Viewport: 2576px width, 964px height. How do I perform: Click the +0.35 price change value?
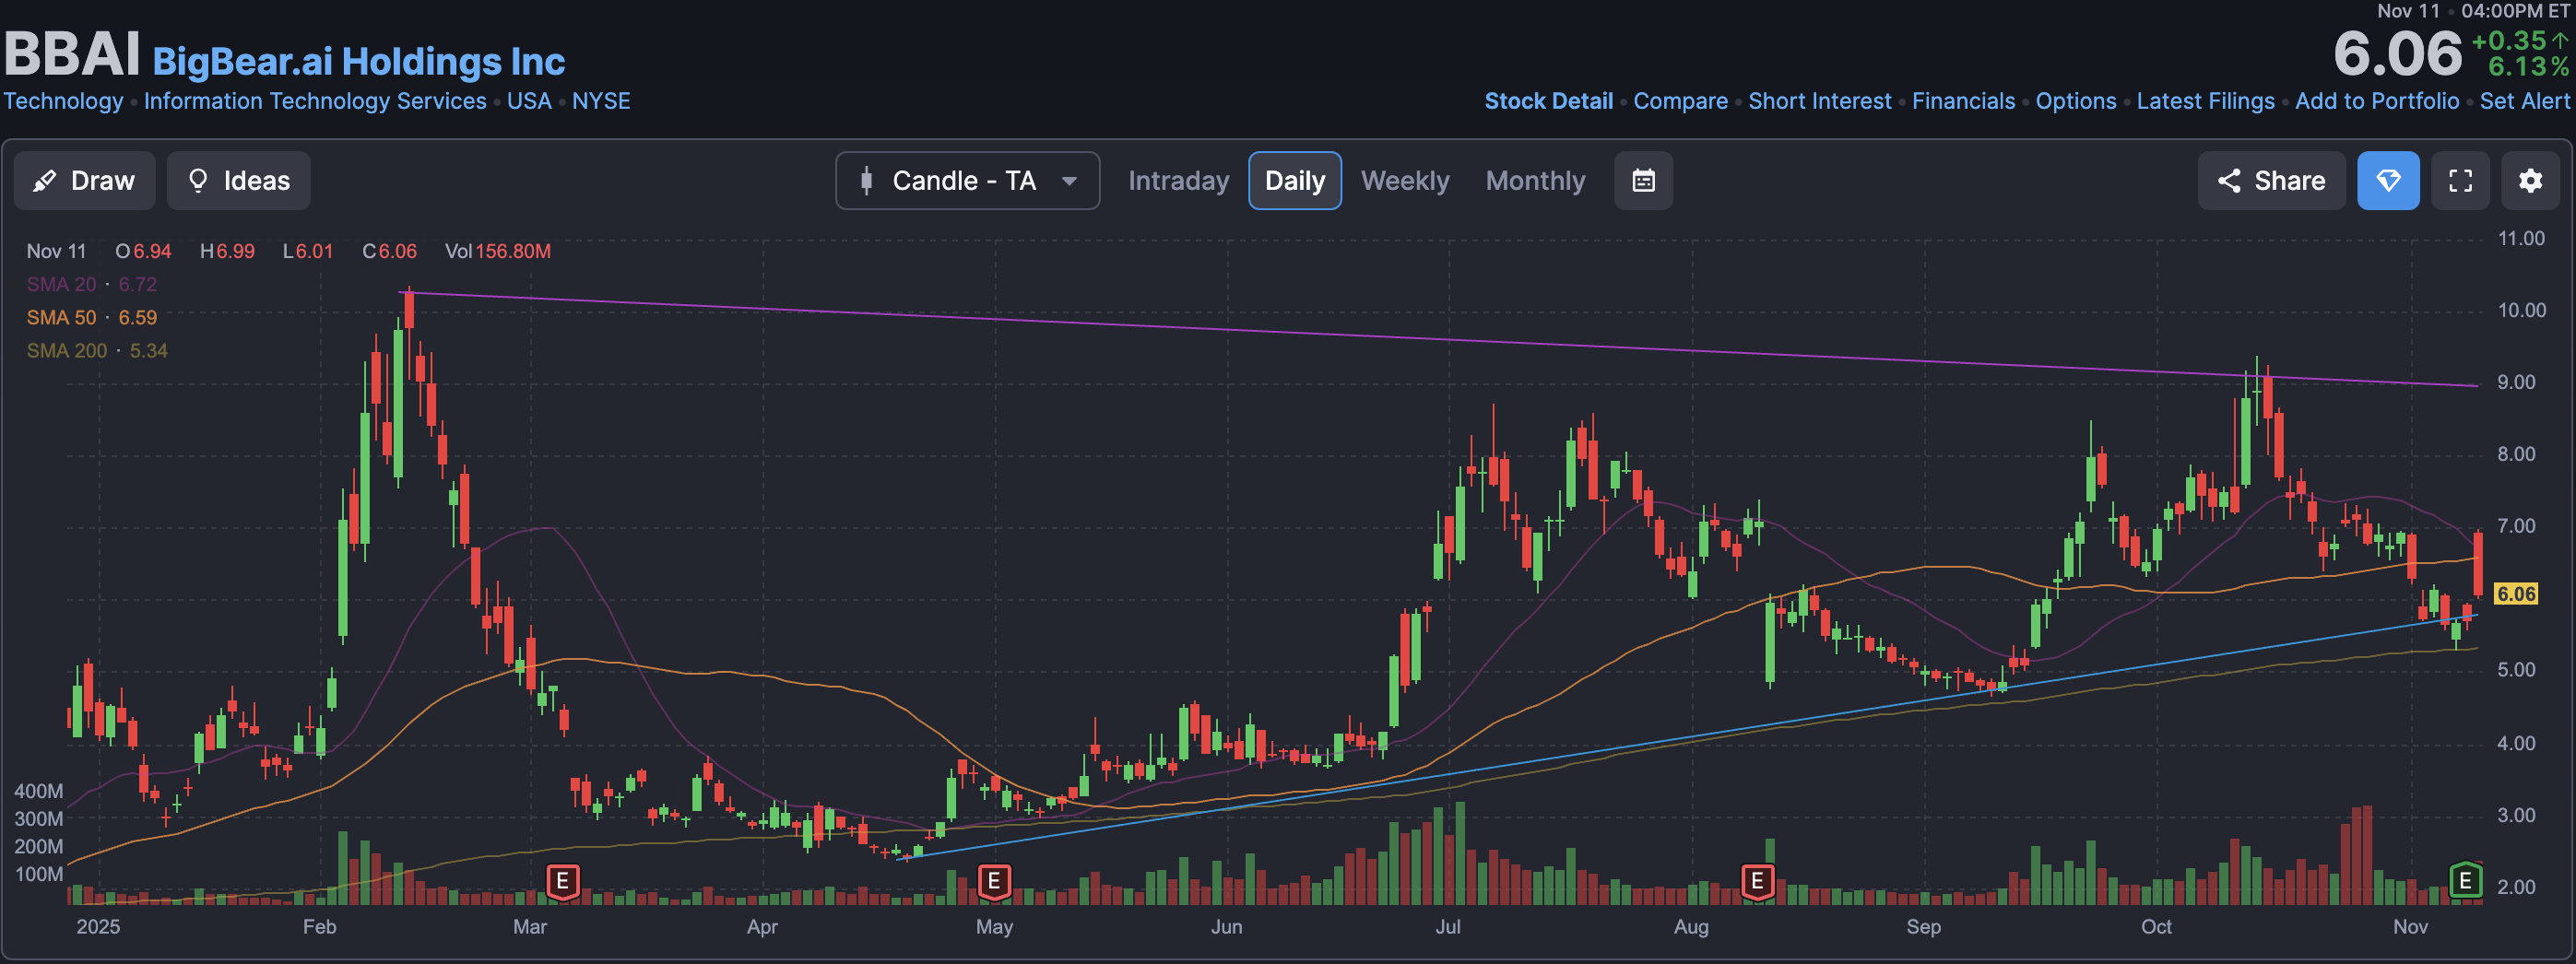point(2508,41)
